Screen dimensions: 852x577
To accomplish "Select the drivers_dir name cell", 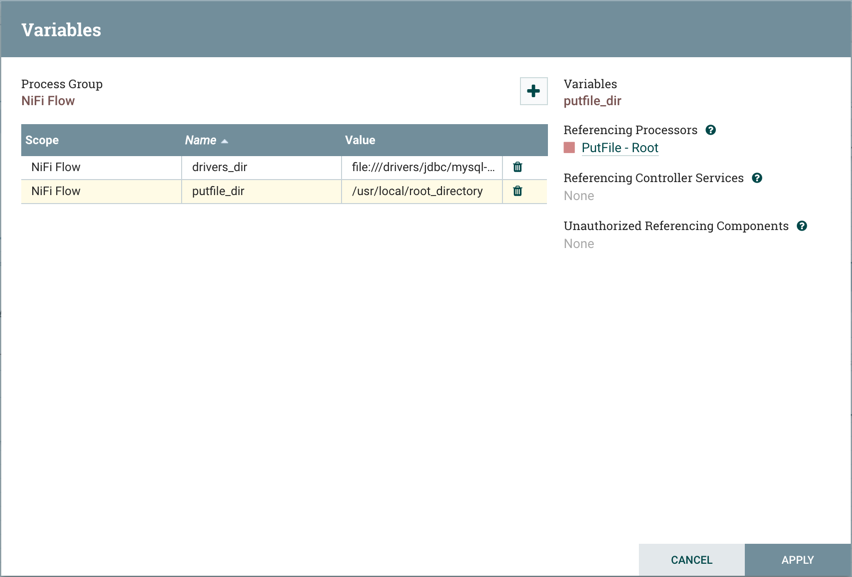I will [220, 167].
